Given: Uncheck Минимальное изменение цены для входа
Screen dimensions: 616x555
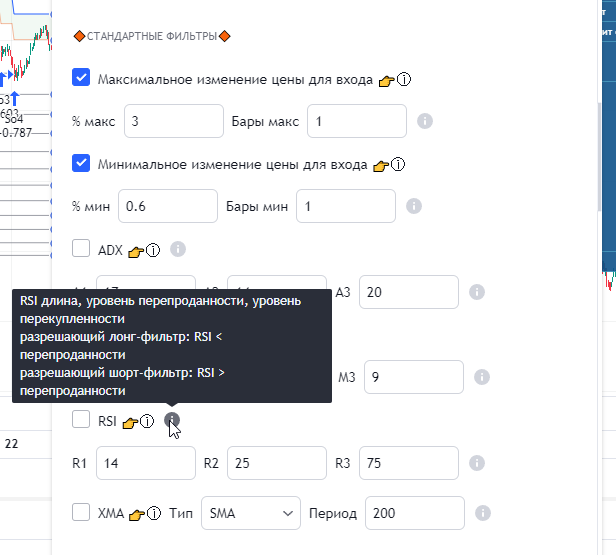Looking at the screenshot, I should (x=82, y=164).
